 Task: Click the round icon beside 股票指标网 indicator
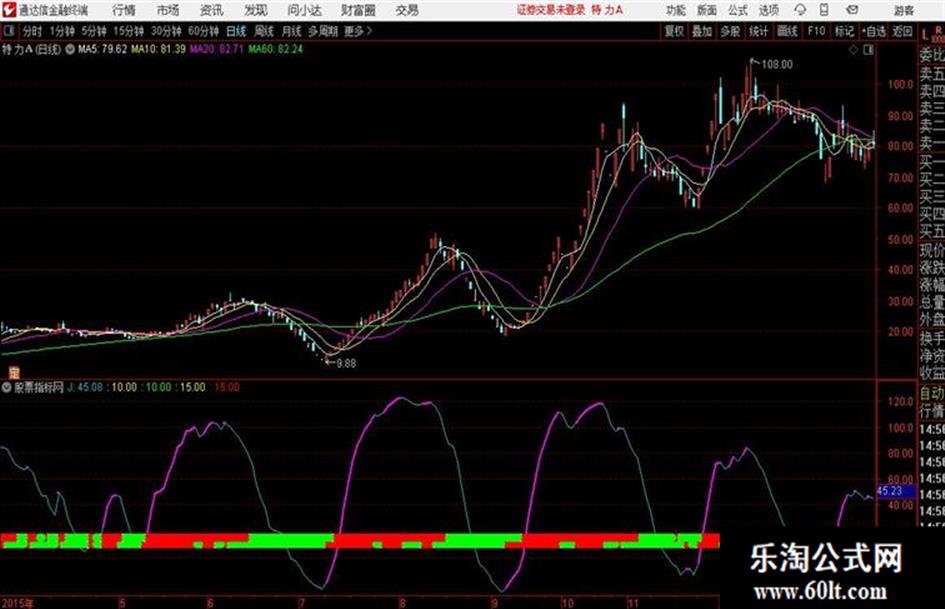coord(7,387)
